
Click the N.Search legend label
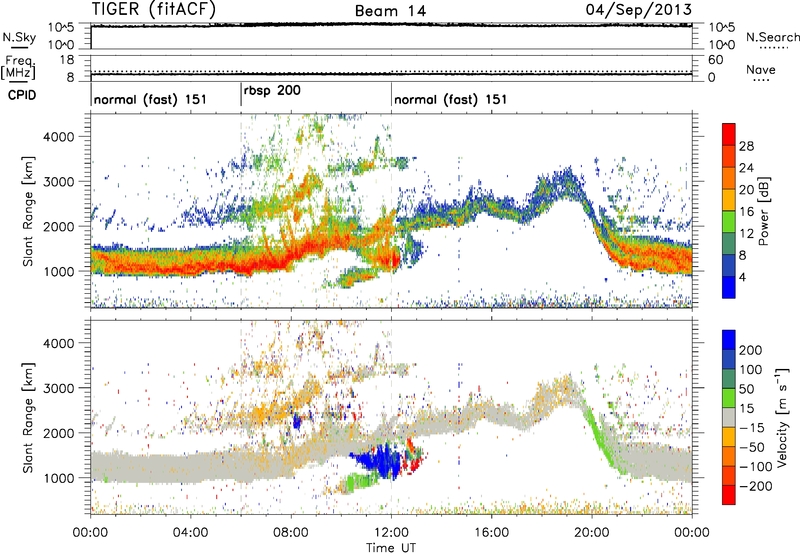click(772, 37)
